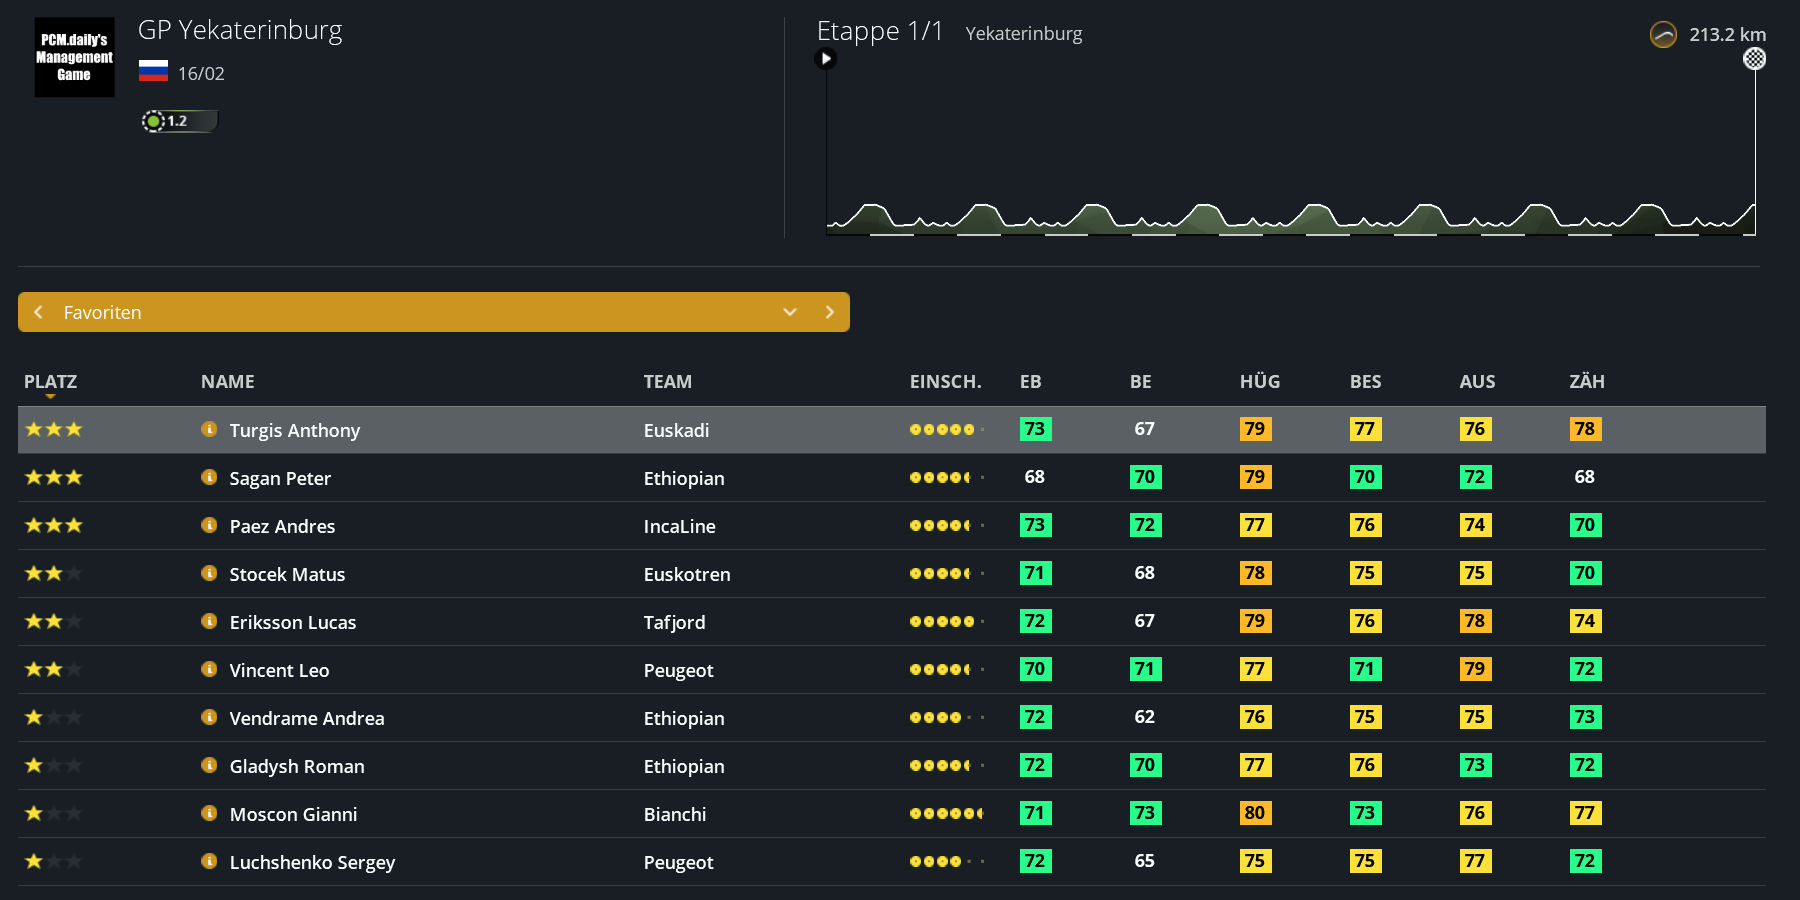1800x900 pixels.
Task: Click info icon for Moscon Gianni
Action: point(209,813)
